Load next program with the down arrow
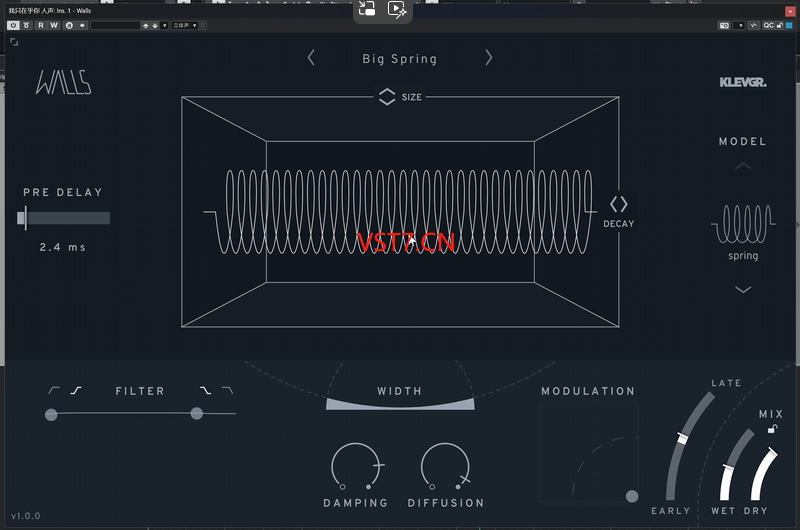Viewport: 800px width, 530px height. click(155, 25)
